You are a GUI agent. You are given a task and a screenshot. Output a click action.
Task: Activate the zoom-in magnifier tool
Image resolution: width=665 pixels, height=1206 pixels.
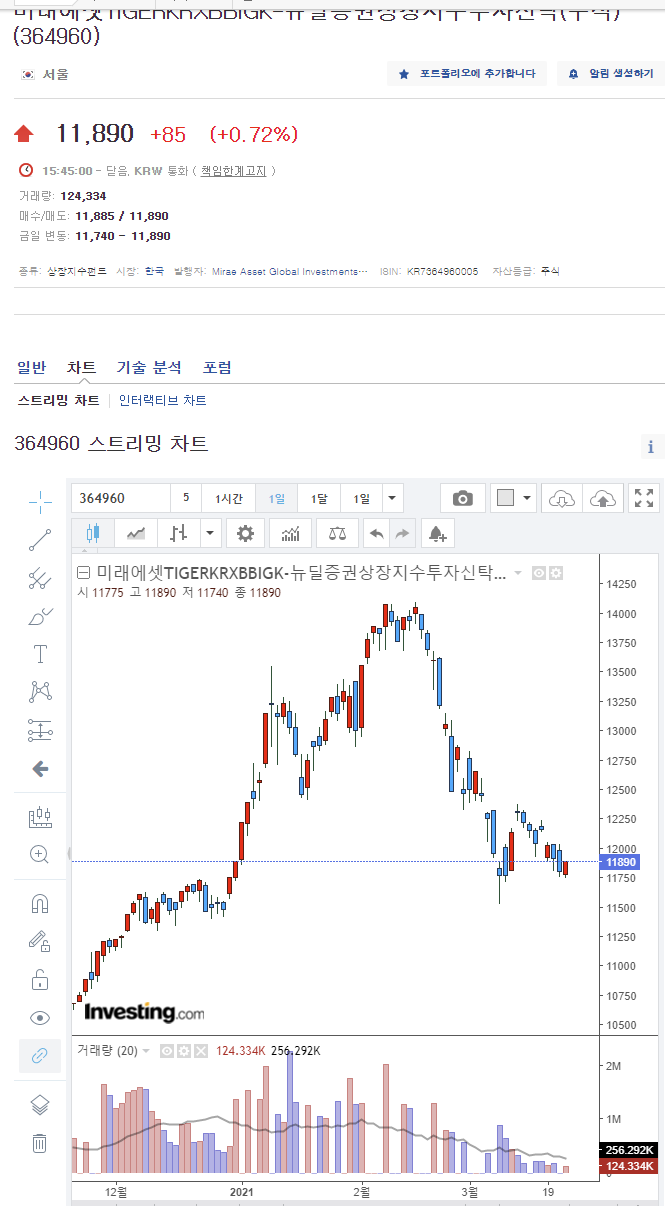pyautogui.click(x=40, y=854)
